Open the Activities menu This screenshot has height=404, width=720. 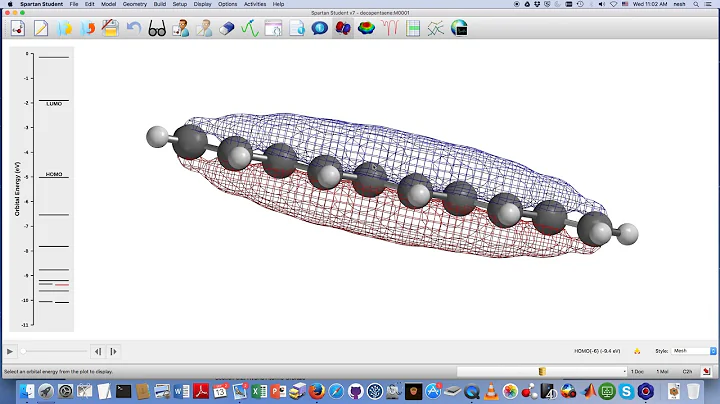pyautogui.click(x=255, y=4)
